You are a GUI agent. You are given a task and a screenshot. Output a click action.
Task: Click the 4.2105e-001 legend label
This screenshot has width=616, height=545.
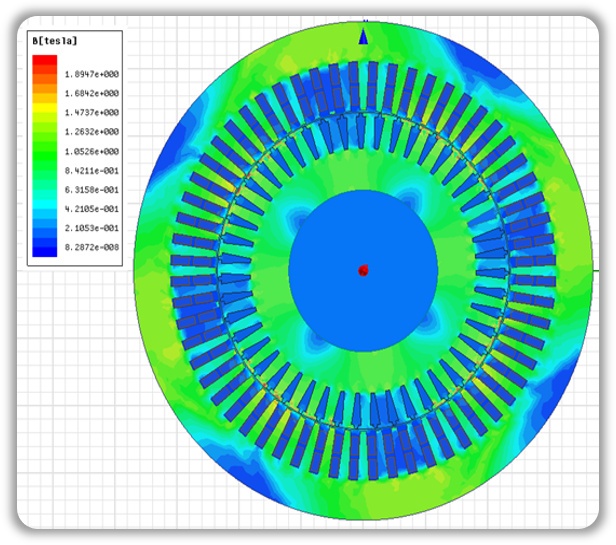[92, 209]
